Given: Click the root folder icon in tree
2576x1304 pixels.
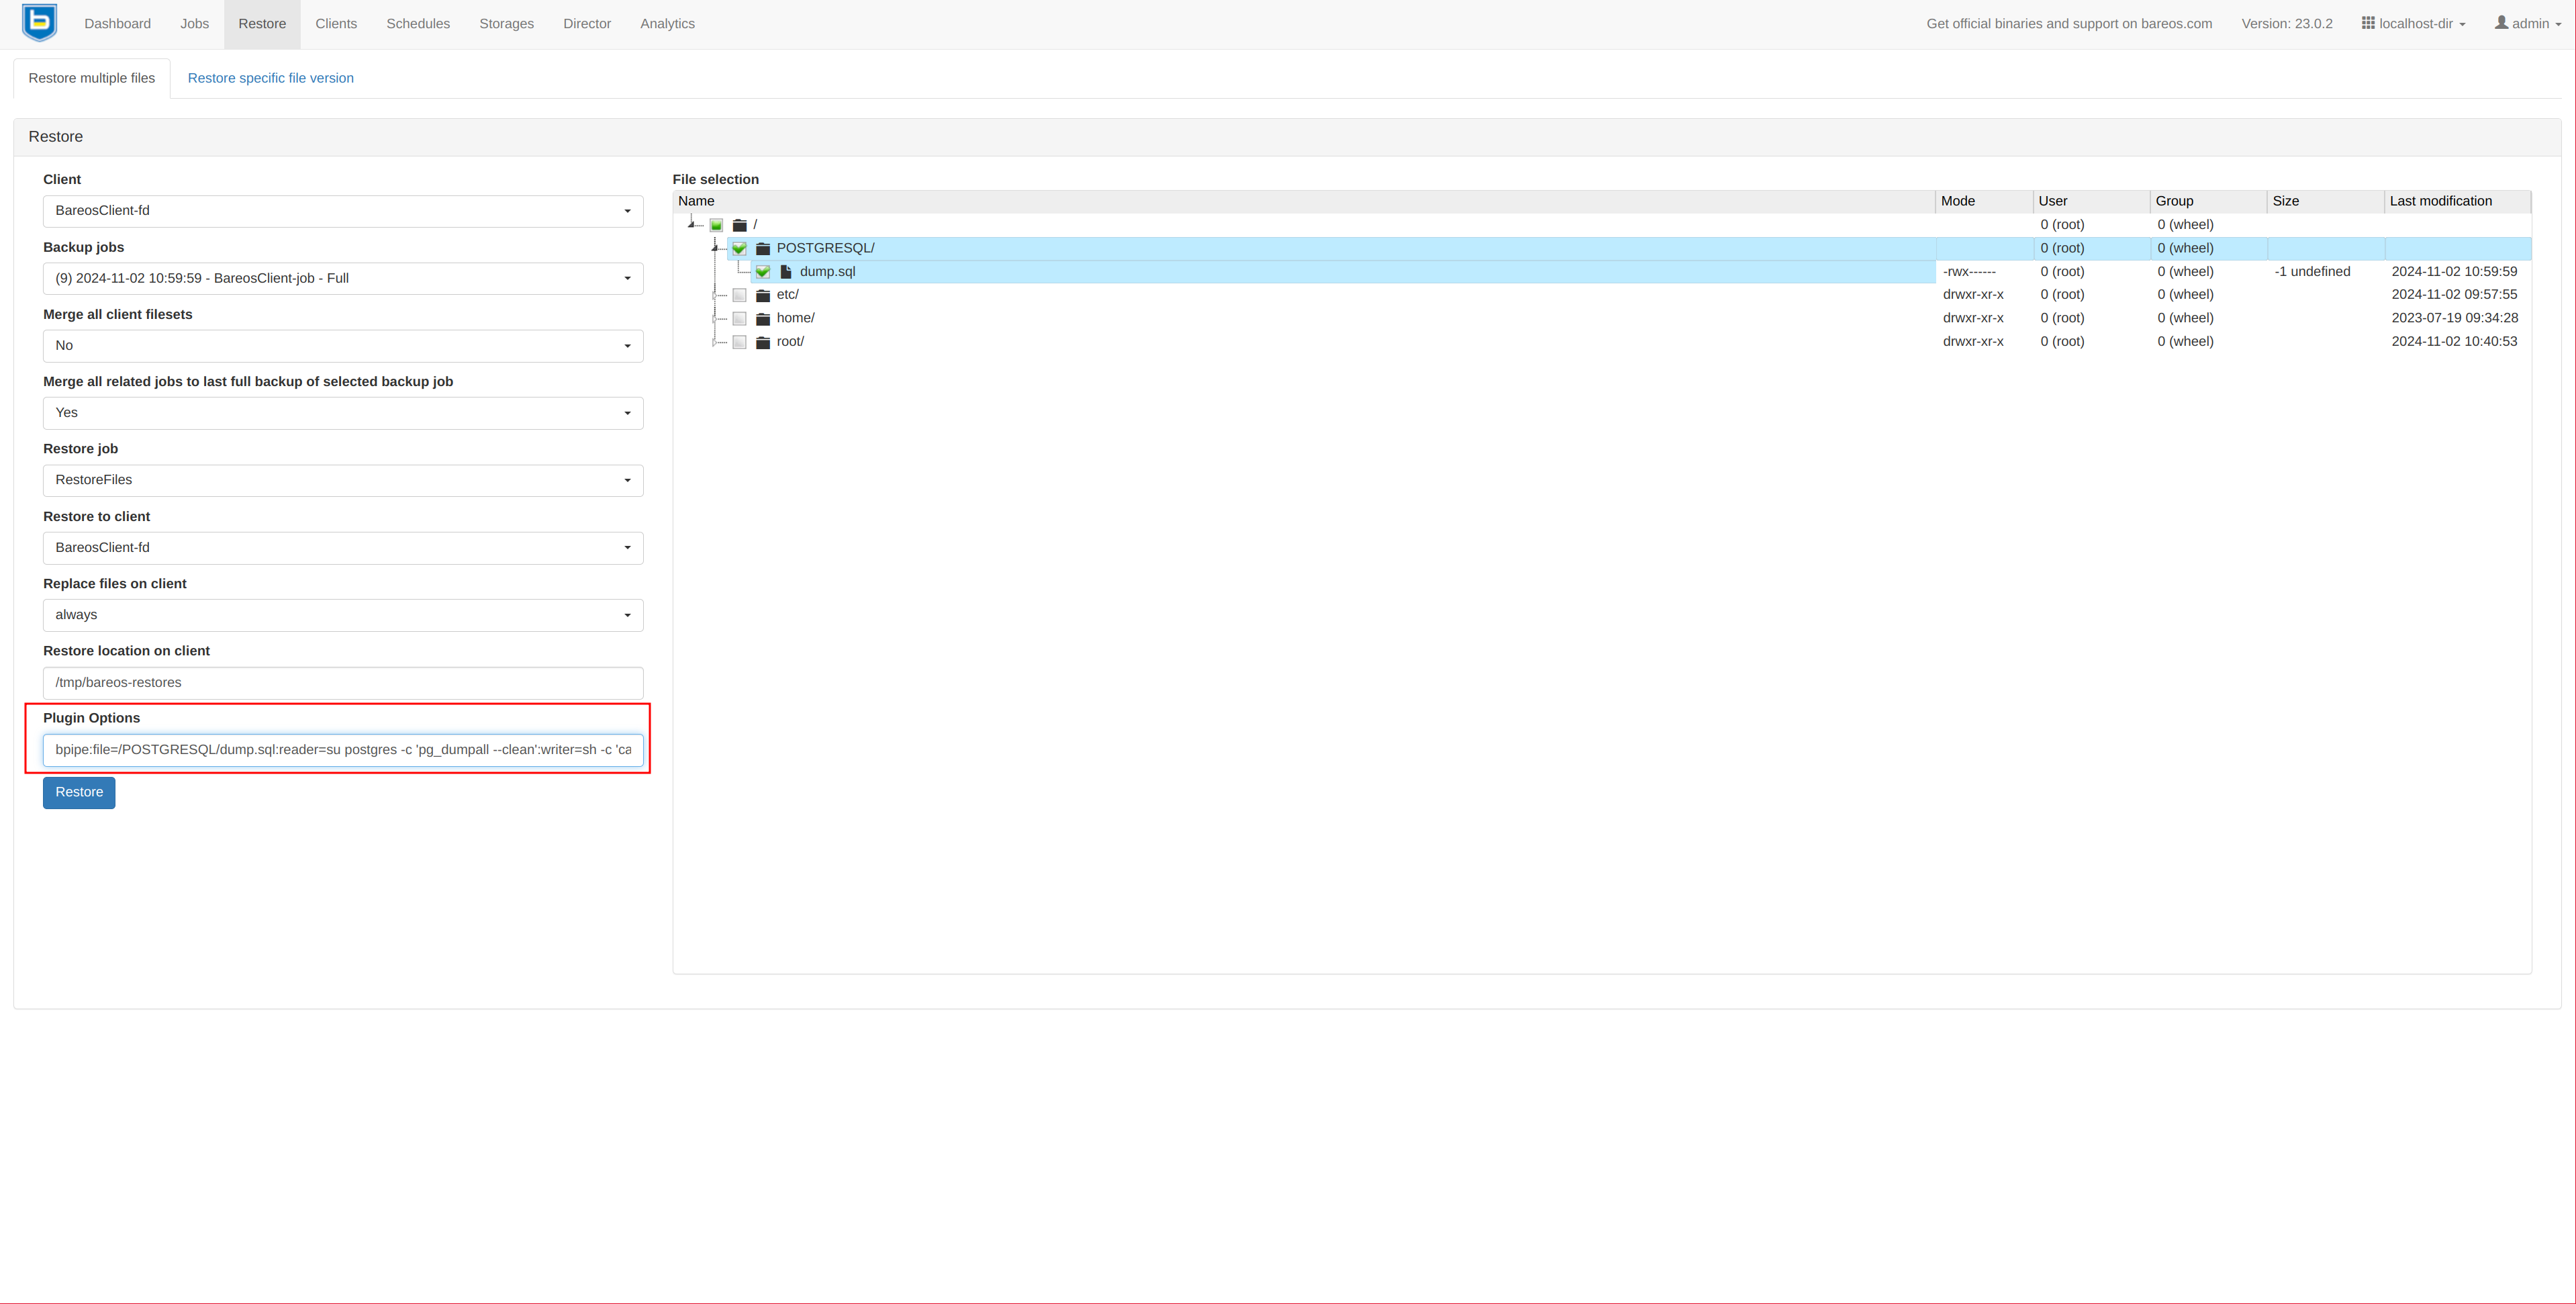Looking at the screenshot, I should point(763,342).
